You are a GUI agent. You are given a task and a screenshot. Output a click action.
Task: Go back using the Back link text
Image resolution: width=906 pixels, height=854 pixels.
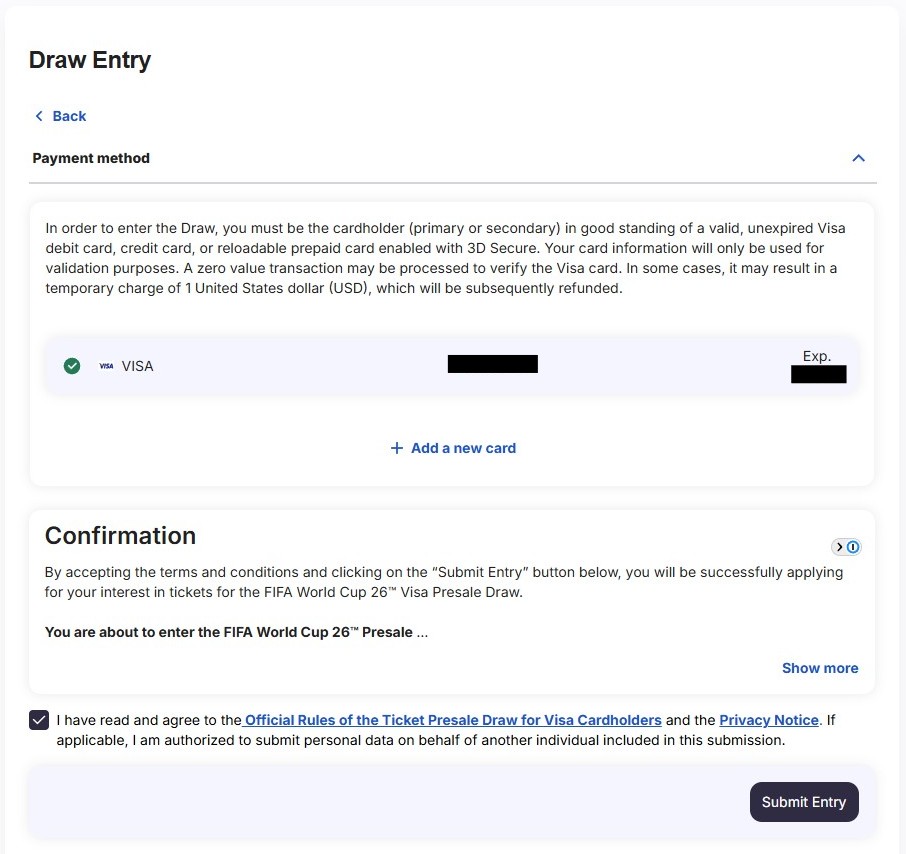tap(69, 116)
